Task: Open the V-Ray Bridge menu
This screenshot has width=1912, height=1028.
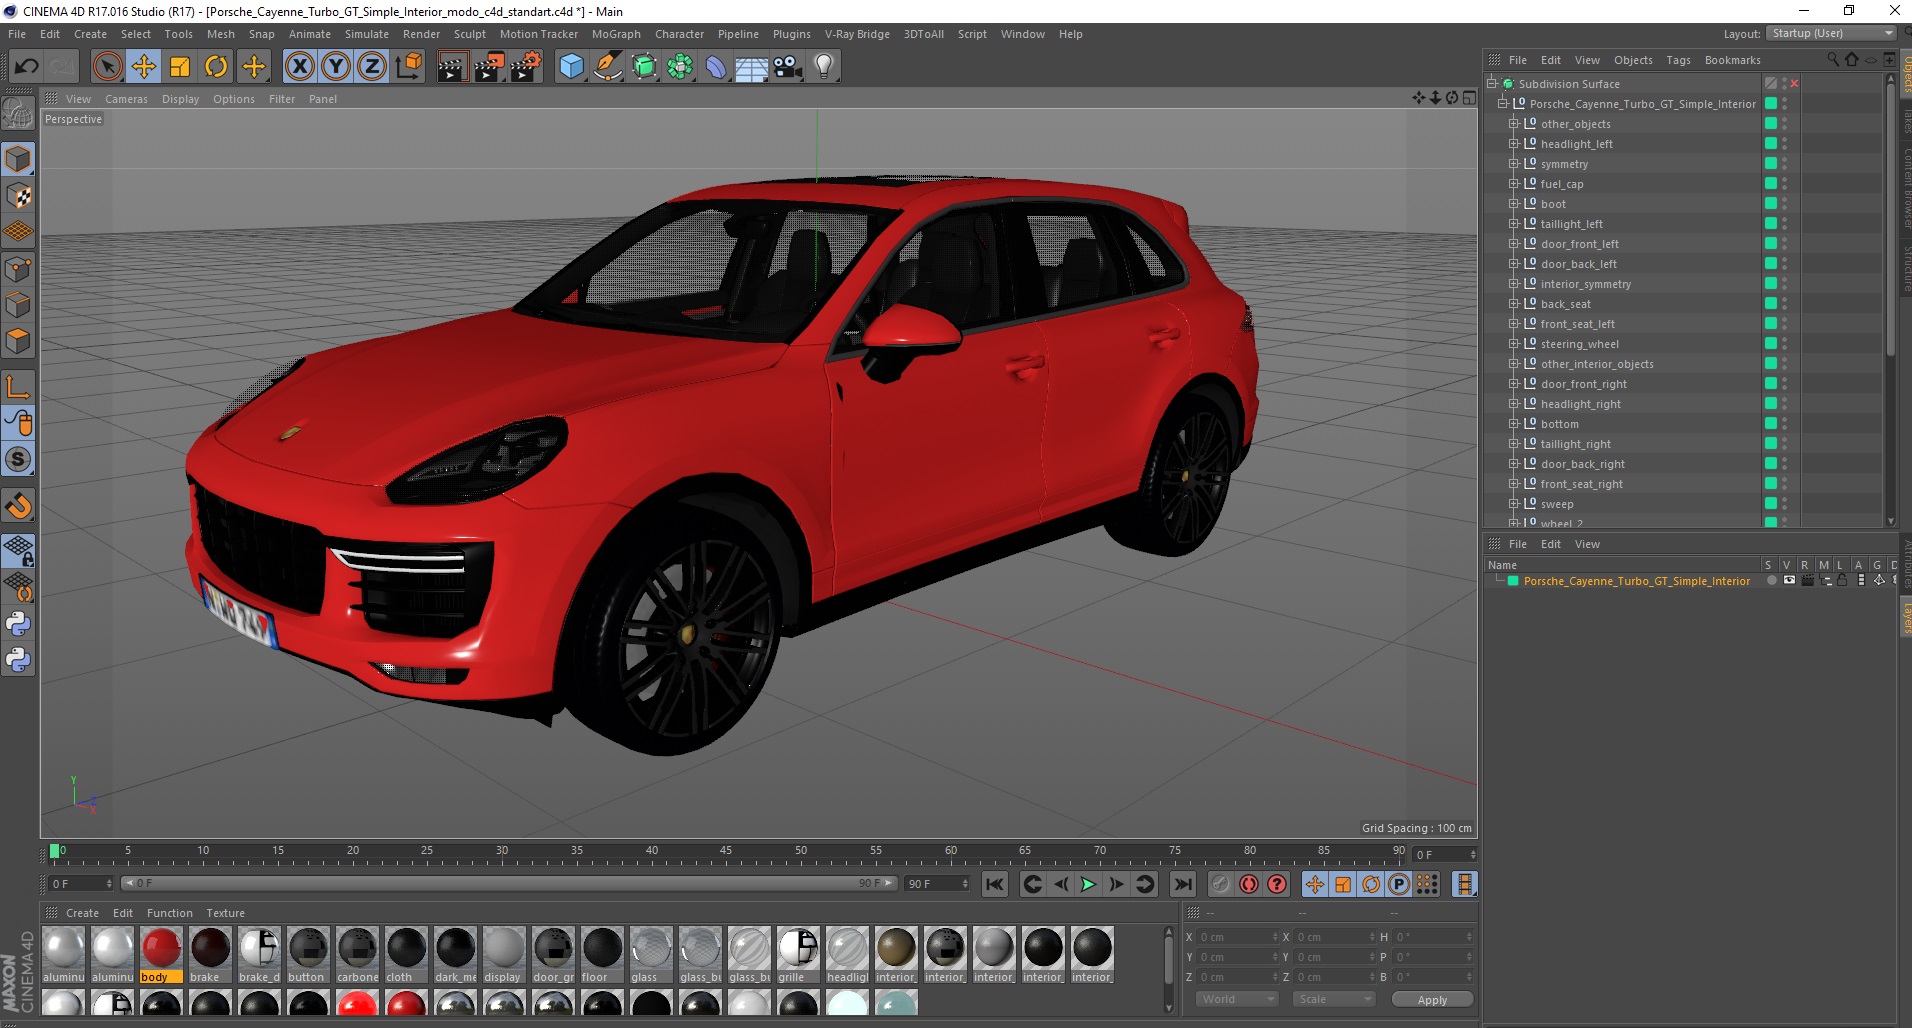Action: 857,34
